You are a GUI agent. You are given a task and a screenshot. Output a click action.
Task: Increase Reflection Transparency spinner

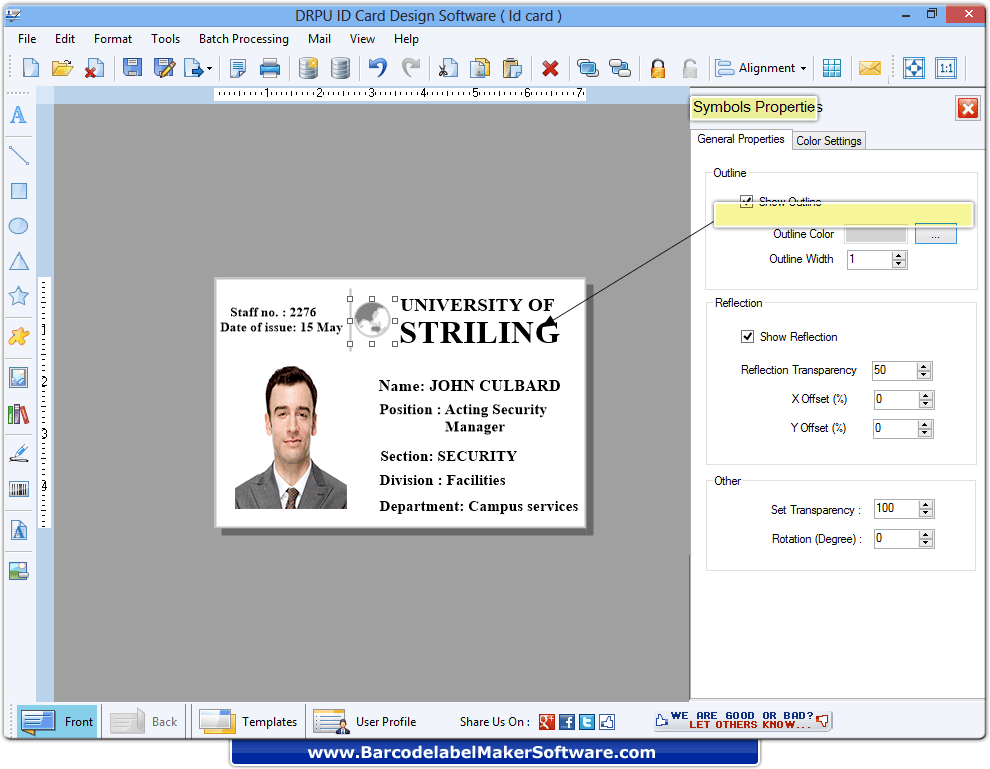click(924, 367)
